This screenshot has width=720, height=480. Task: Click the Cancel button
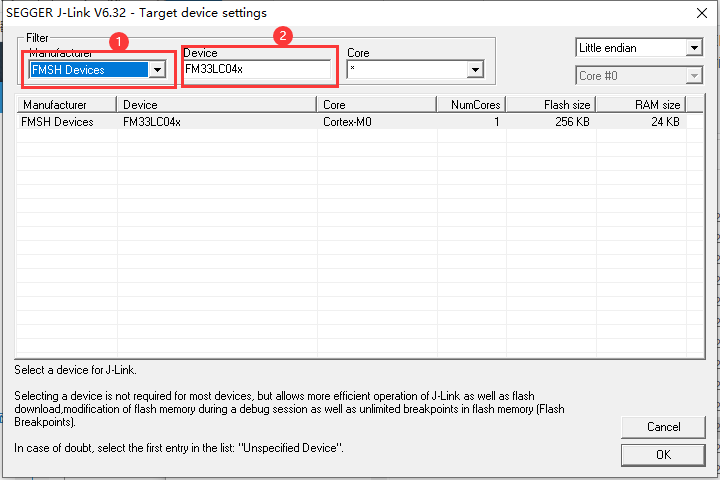coord(663,427)
